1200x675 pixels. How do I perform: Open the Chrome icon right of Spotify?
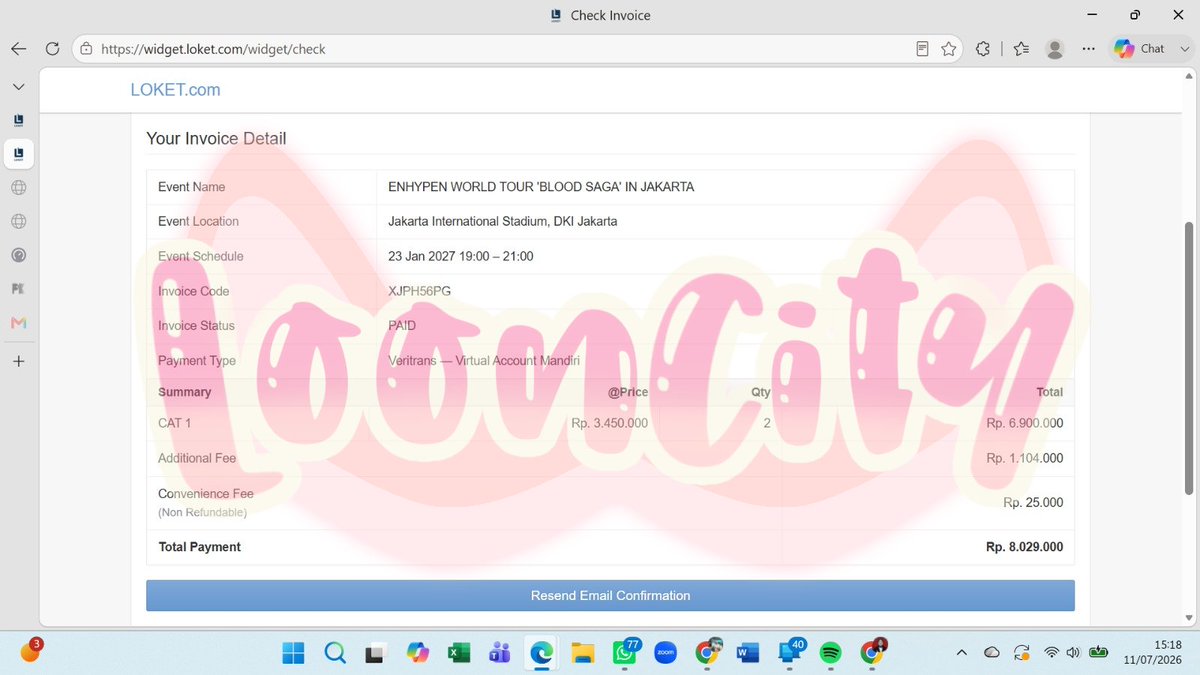pyautogui.click(x=873, y=652)
